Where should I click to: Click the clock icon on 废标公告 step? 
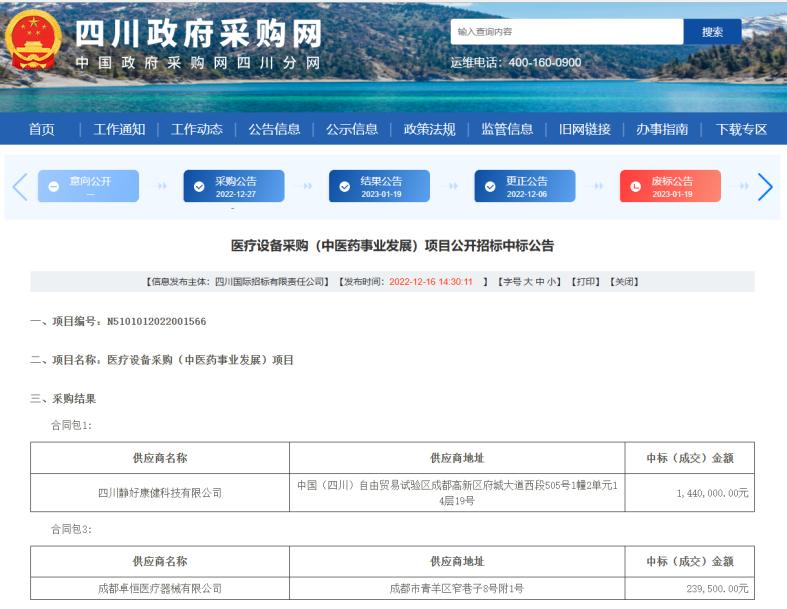[635, 187]
